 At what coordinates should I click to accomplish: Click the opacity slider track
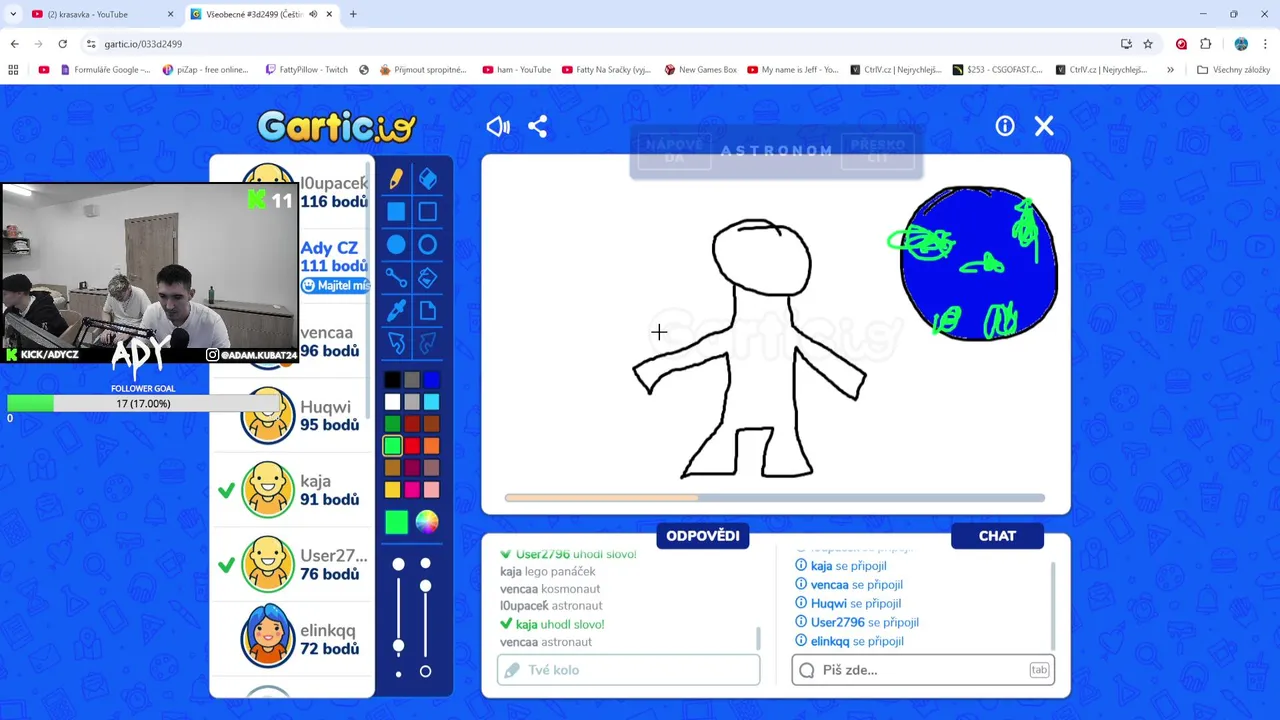click(x=425, y=615)
